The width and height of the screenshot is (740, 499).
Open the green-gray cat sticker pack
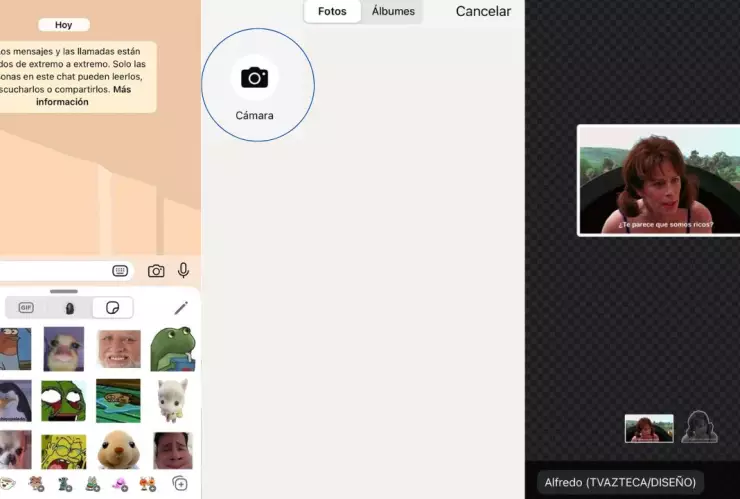point(92,484)
